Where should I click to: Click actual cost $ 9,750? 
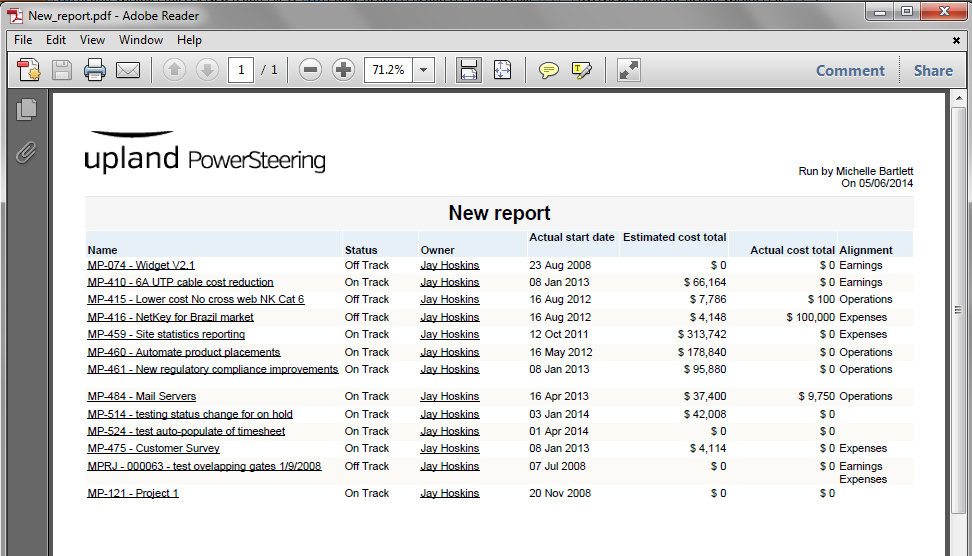816,396
